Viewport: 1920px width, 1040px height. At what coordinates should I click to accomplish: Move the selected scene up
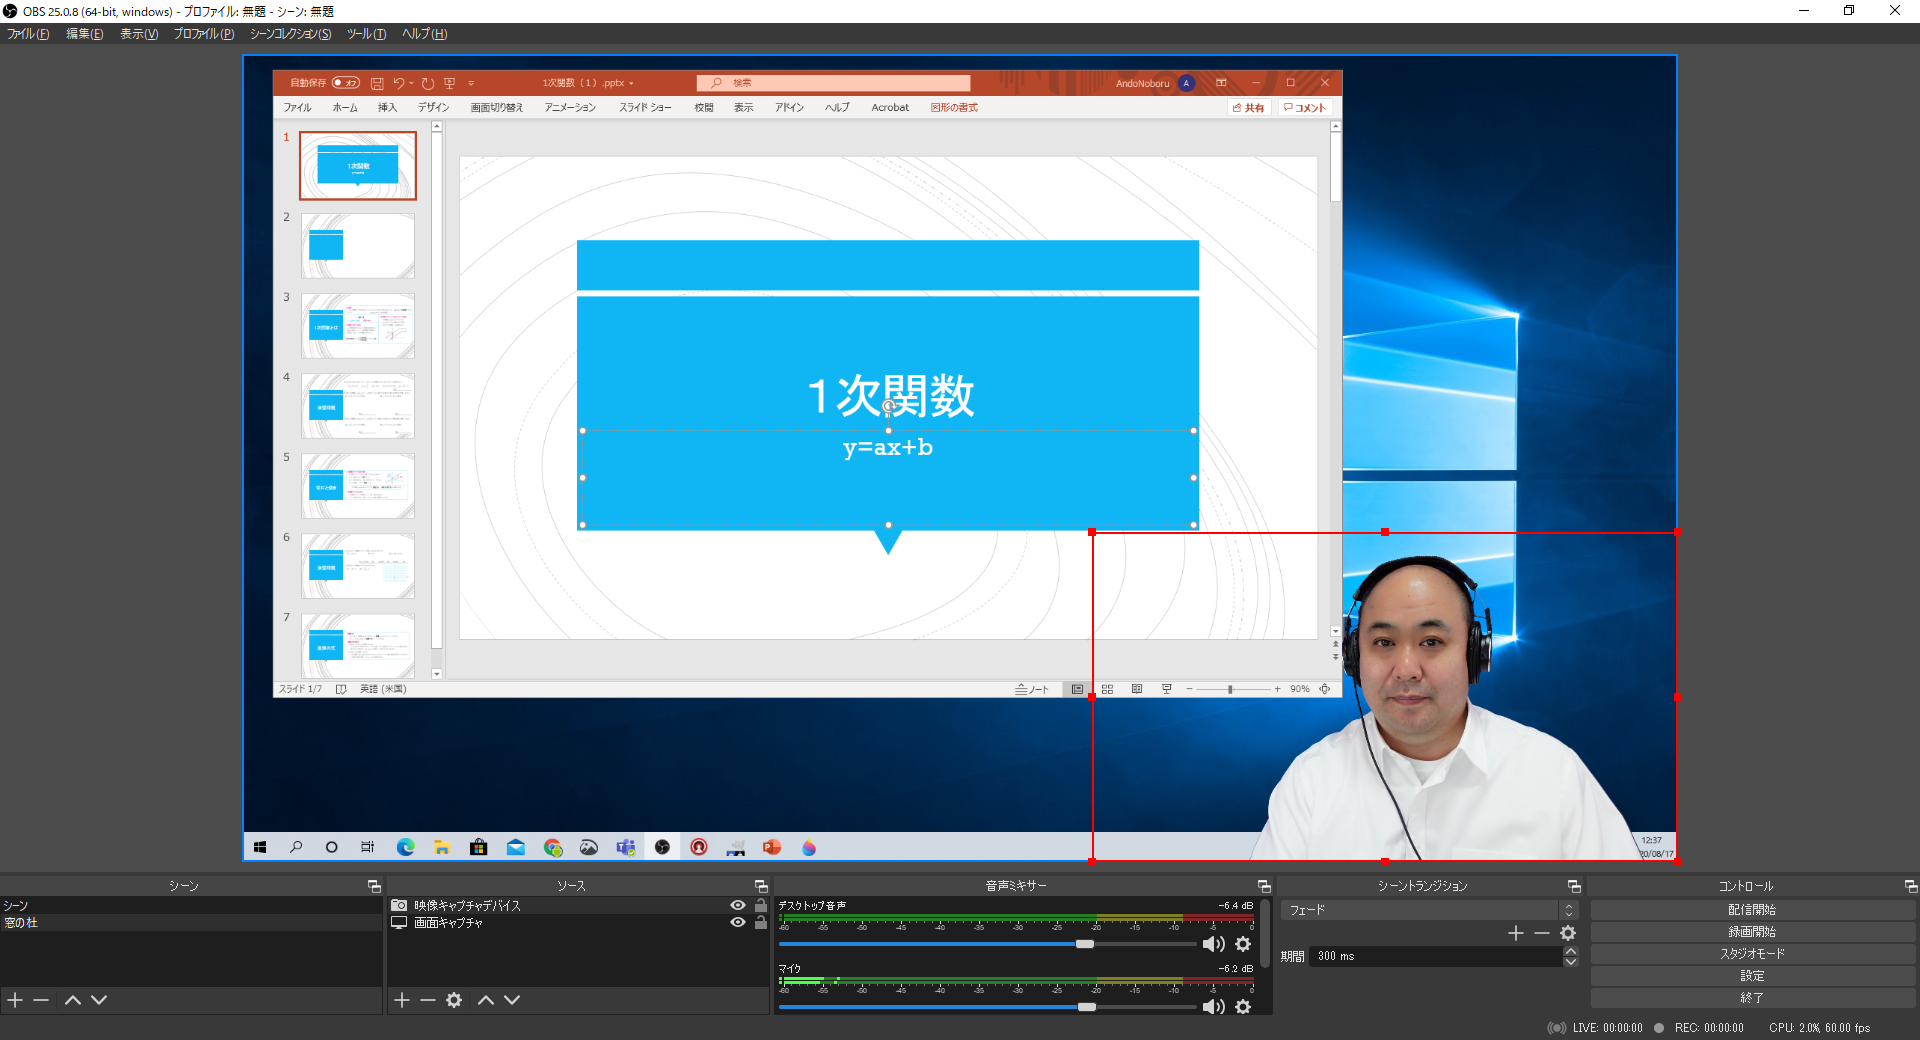[73, 1000]
